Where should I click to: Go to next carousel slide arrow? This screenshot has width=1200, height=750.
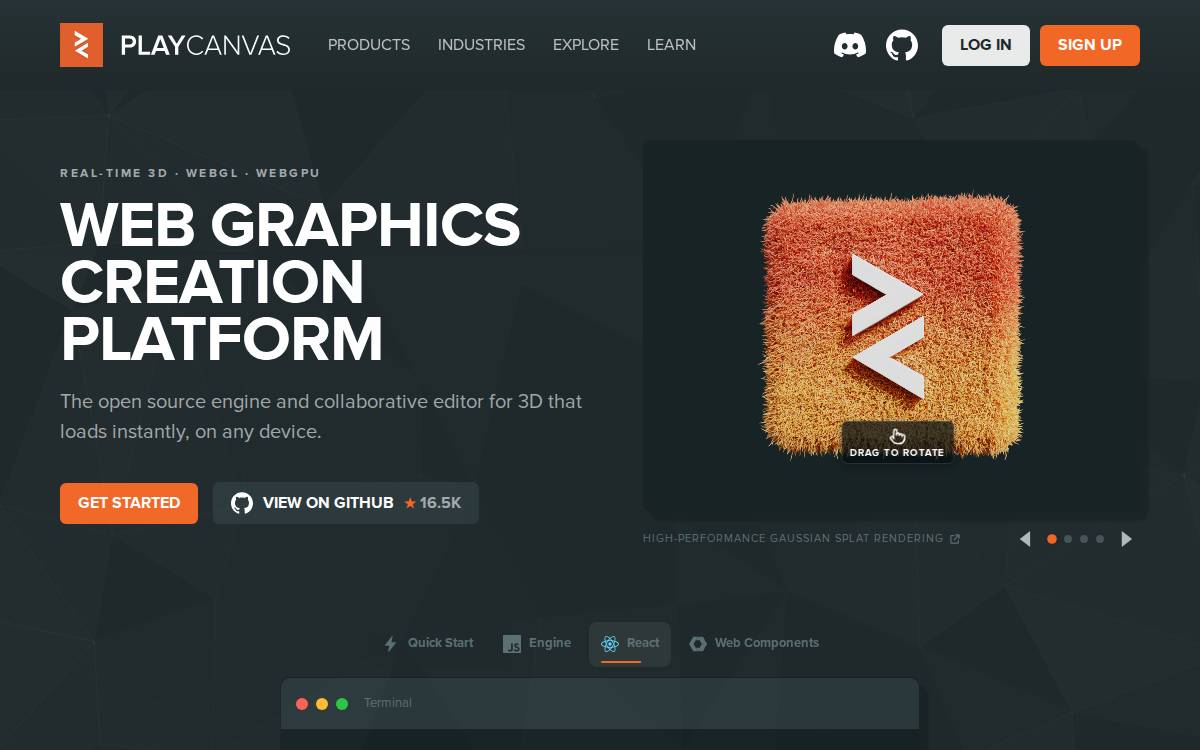(x=1127, y=539)
